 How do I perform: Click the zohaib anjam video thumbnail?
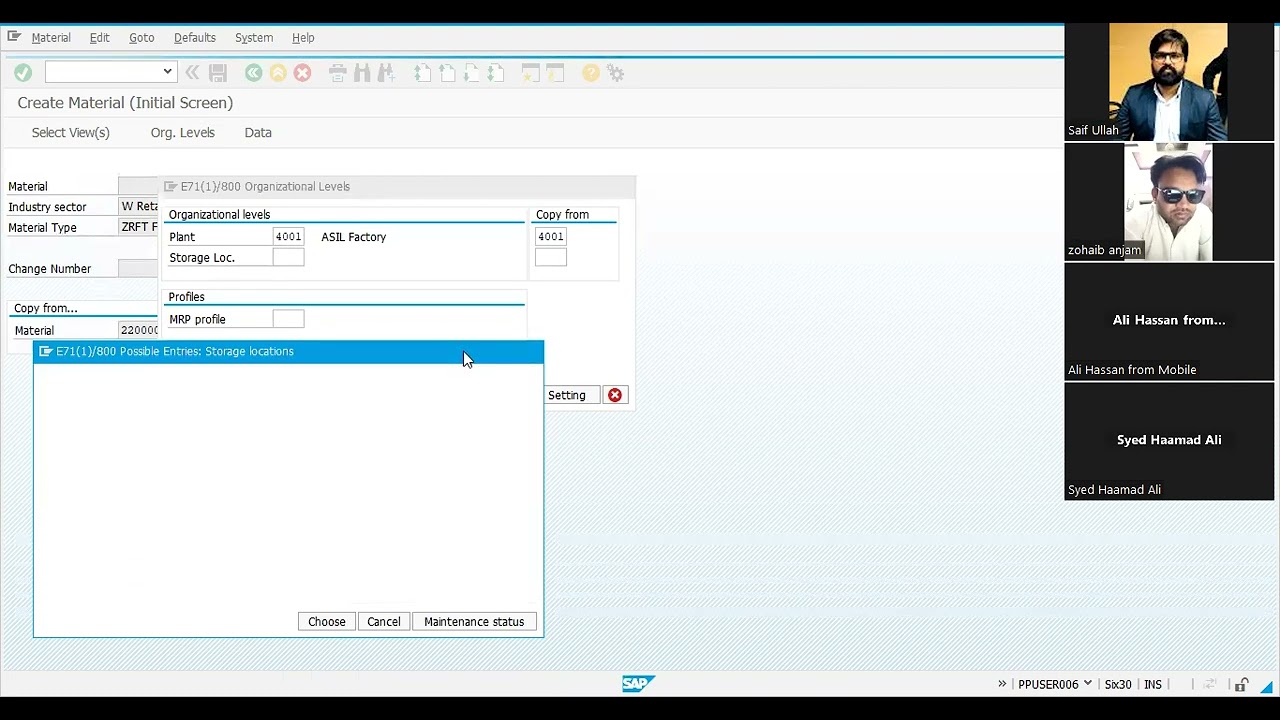coord(1169,202)
